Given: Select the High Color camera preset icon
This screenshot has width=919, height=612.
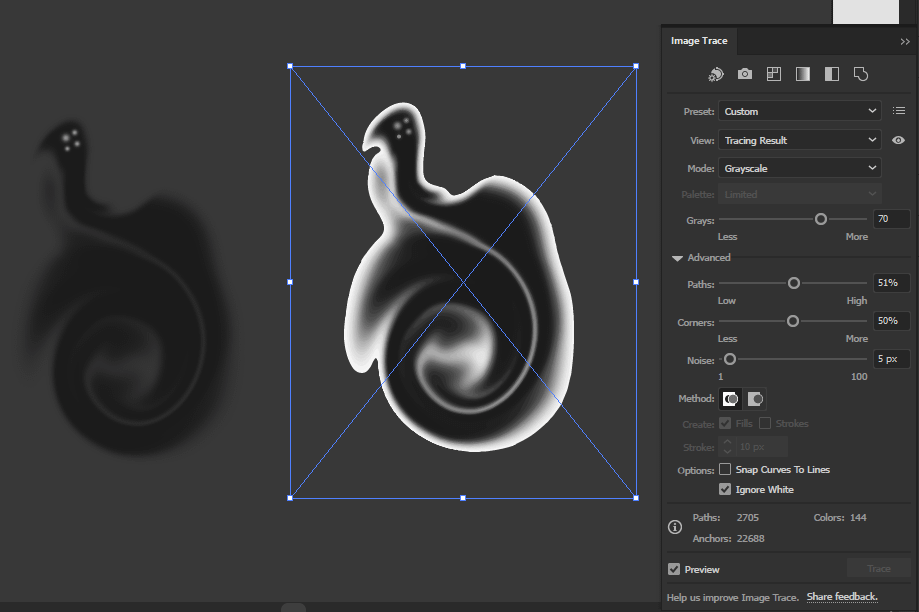Looking at the screenshot, I should [x=745, y=74].
